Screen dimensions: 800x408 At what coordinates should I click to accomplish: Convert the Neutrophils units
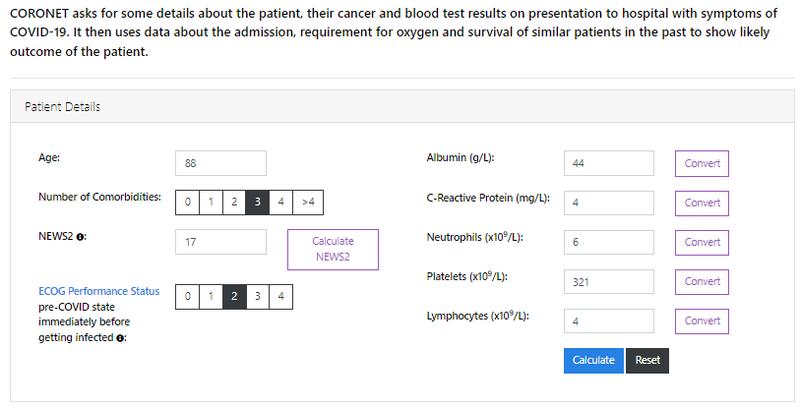[702, 243]
